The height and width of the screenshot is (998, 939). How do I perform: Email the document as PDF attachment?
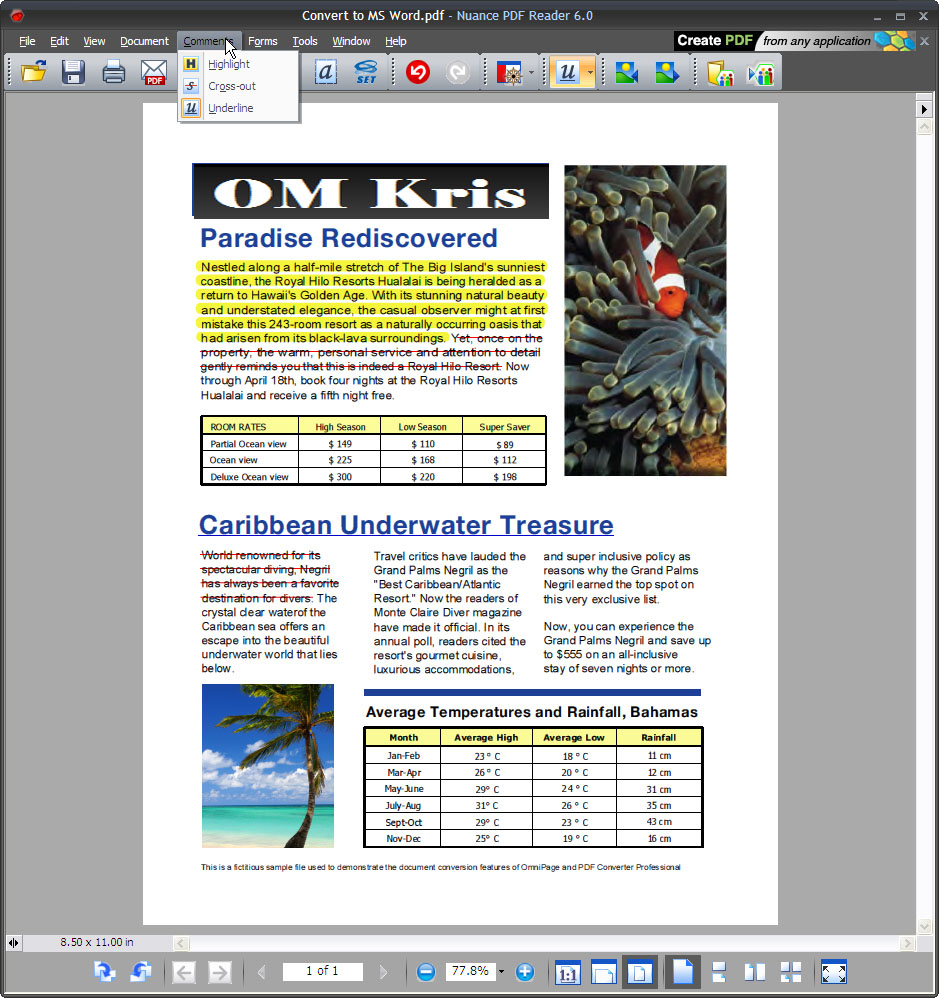[x=153, y=72]
